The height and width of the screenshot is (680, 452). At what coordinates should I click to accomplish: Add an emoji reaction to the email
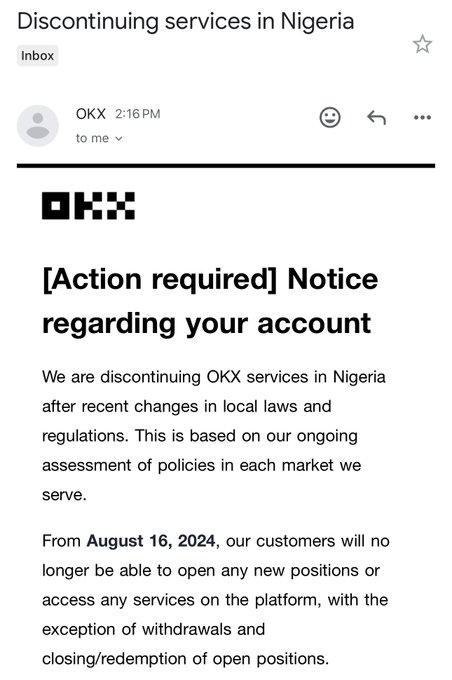tap(330, 117)
